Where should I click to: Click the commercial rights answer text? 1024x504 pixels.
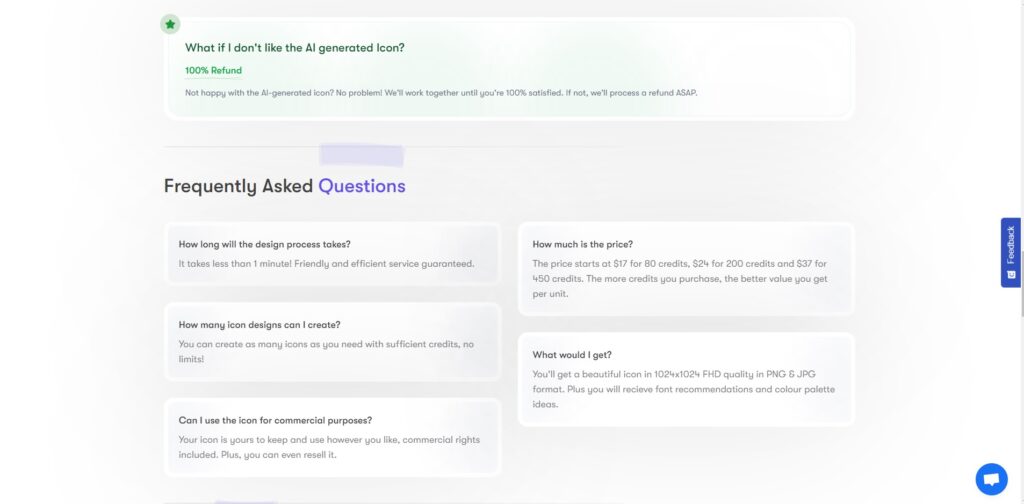329,447
